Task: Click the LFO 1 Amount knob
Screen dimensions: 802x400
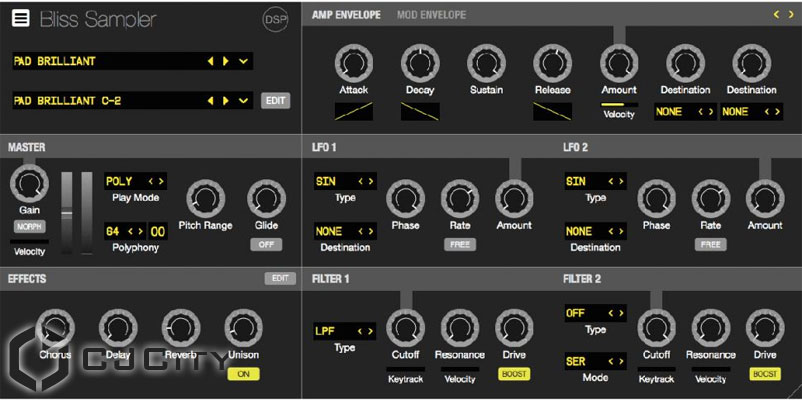Action: click(x=515, y=198)
